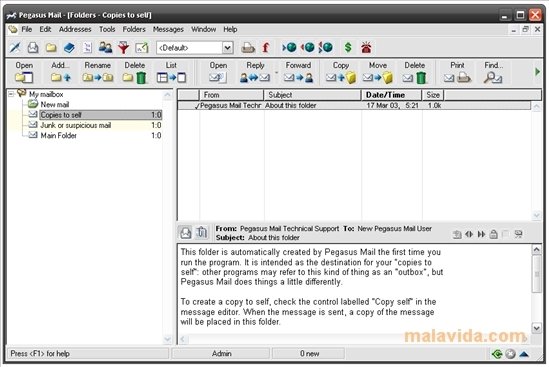
Task: Open the address books blue book icon
Action: 69,47
